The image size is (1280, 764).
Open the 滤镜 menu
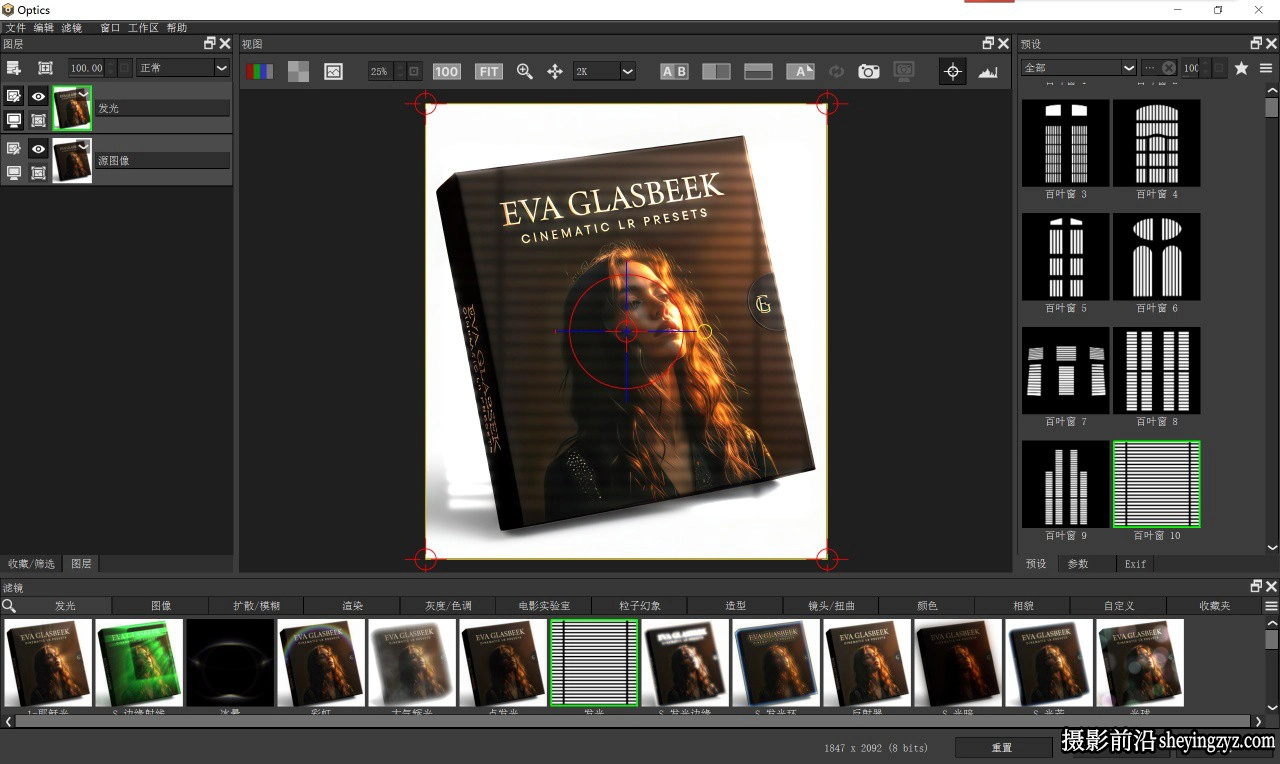coord(72,28)
